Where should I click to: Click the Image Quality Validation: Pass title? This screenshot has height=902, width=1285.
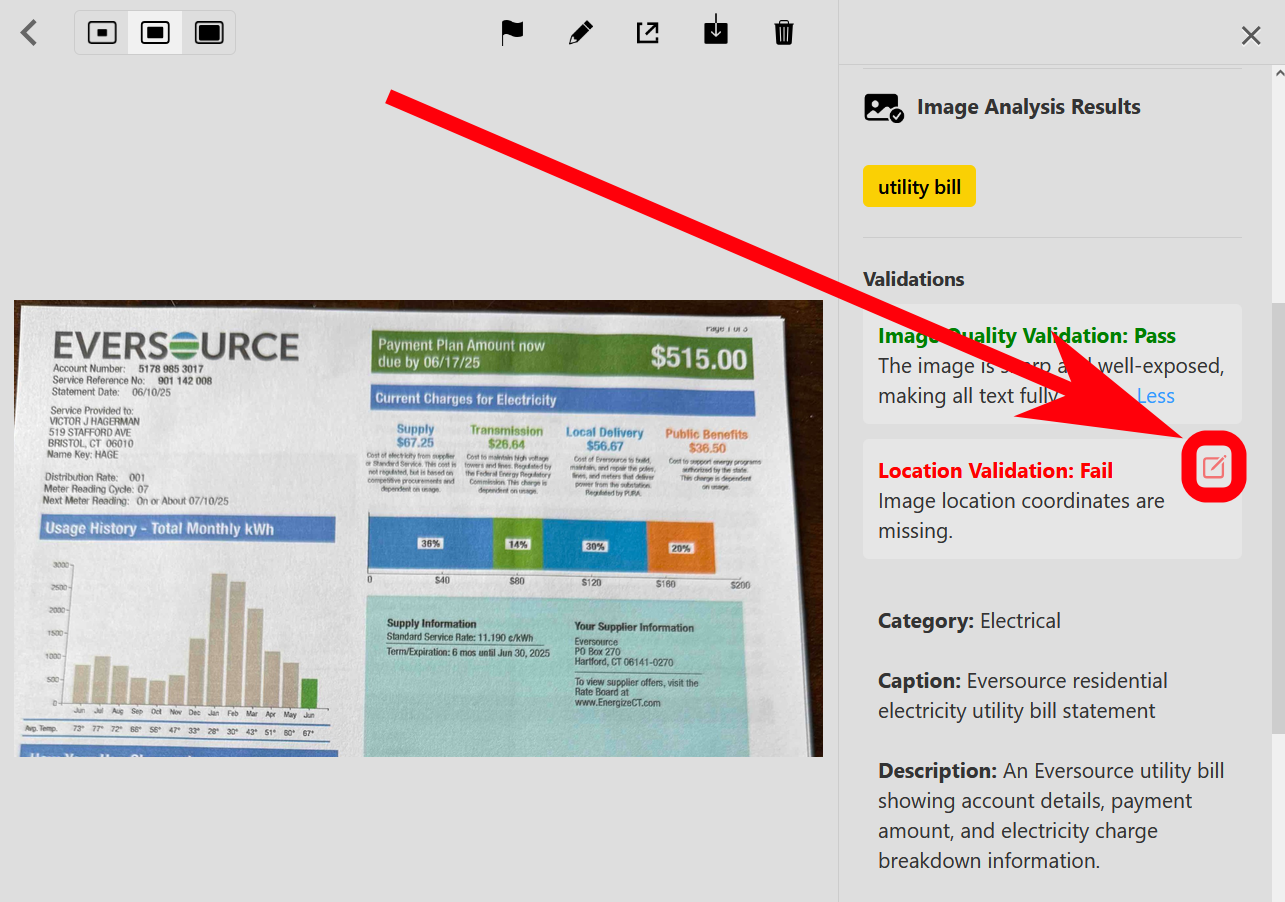(x=1027, y=336)
